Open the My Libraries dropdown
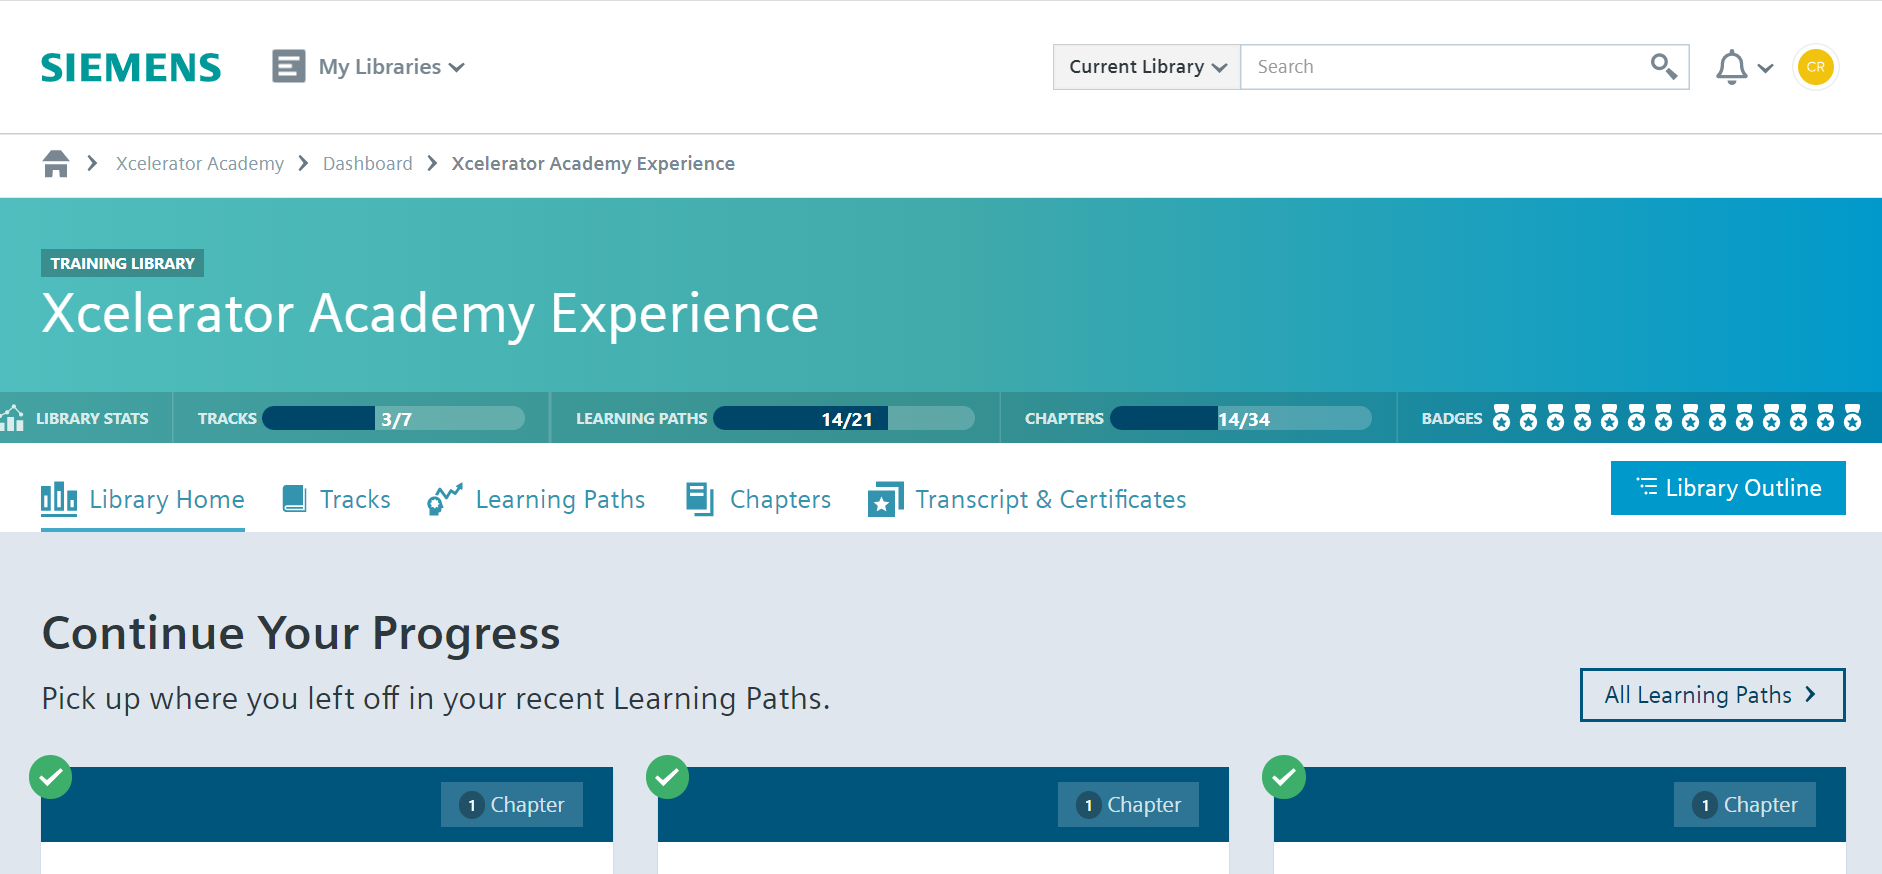The width and height of the screenshot is (1882, 874). pyautogui.click(x=391, y=67)
